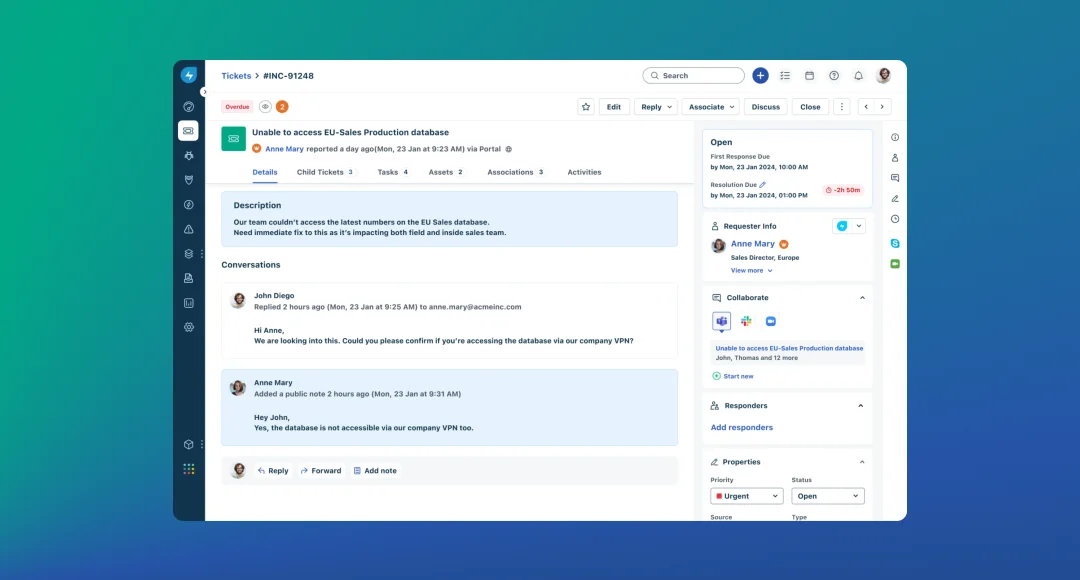Image resolution: width=1080 pixels, height=580 pixels.
Task: Switch to the Child Tickets tab
Action: (x=325, y=172)
